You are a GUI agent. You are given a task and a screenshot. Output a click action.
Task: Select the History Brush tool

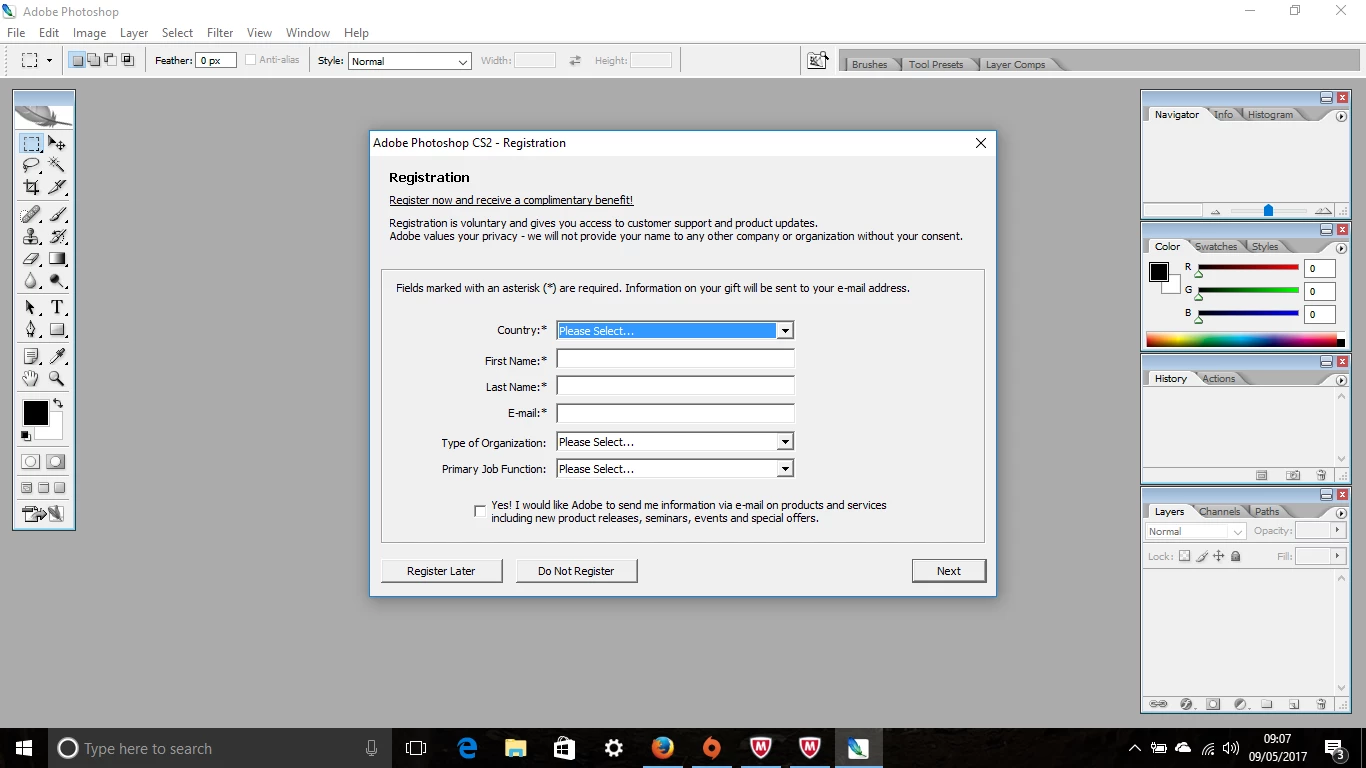coord(57,237)
